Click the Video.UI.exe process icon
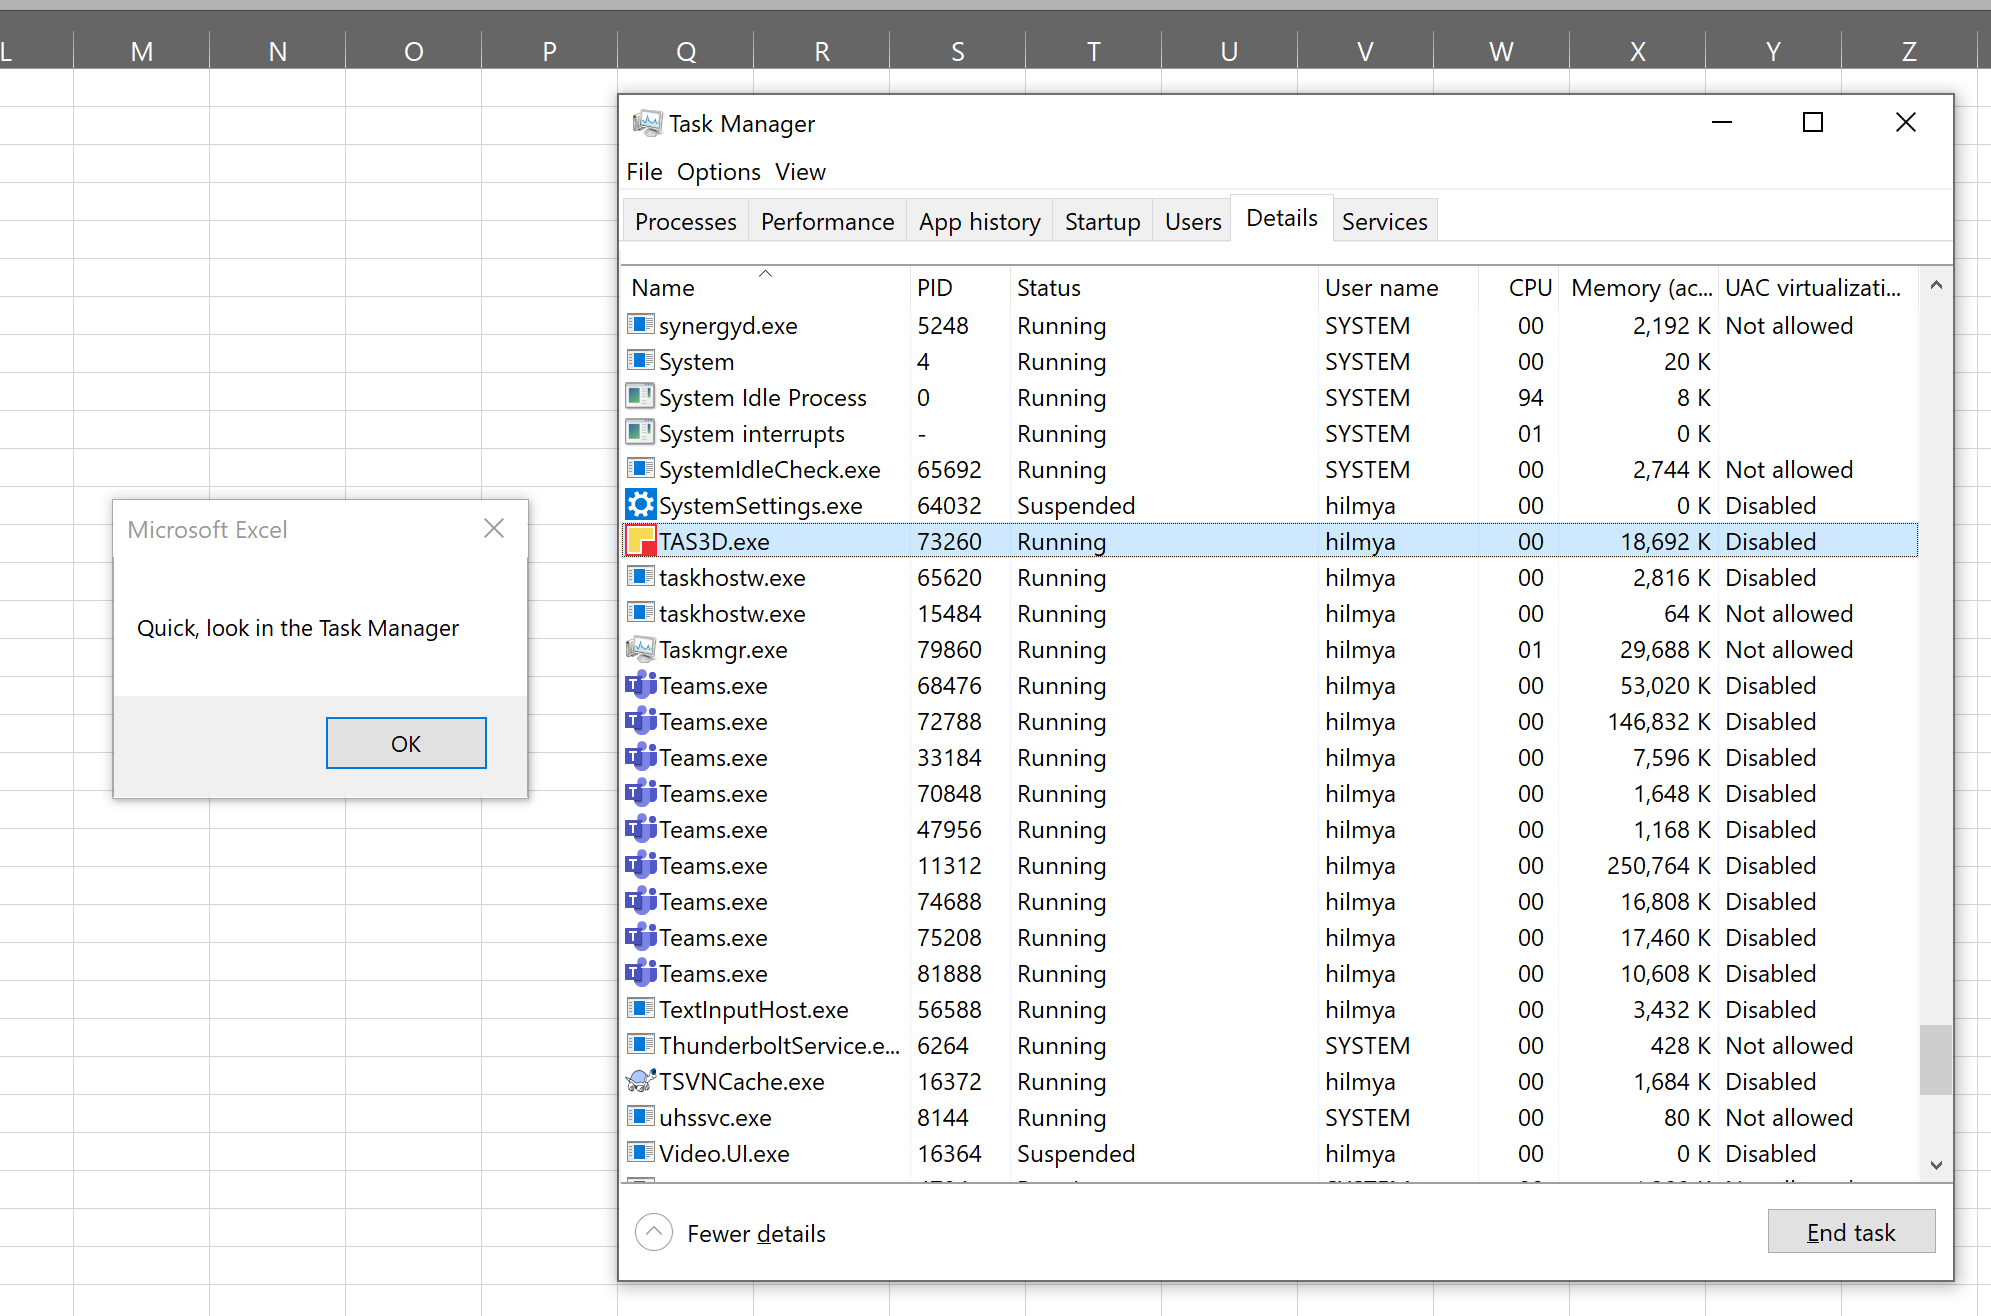This screenshot has width=1991, height=1316. tap(641, 1153)
